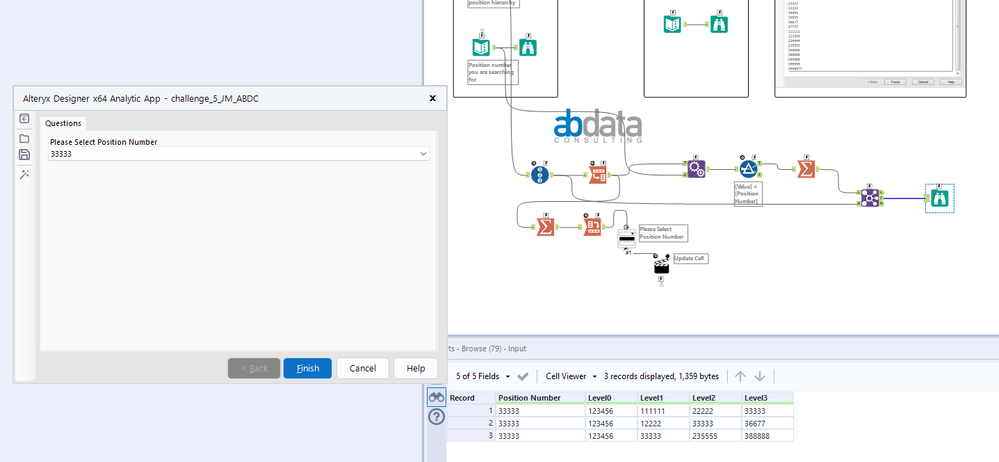Click the Level1 cell with value 111111
The image size is (999, 462).
point(664,411)
